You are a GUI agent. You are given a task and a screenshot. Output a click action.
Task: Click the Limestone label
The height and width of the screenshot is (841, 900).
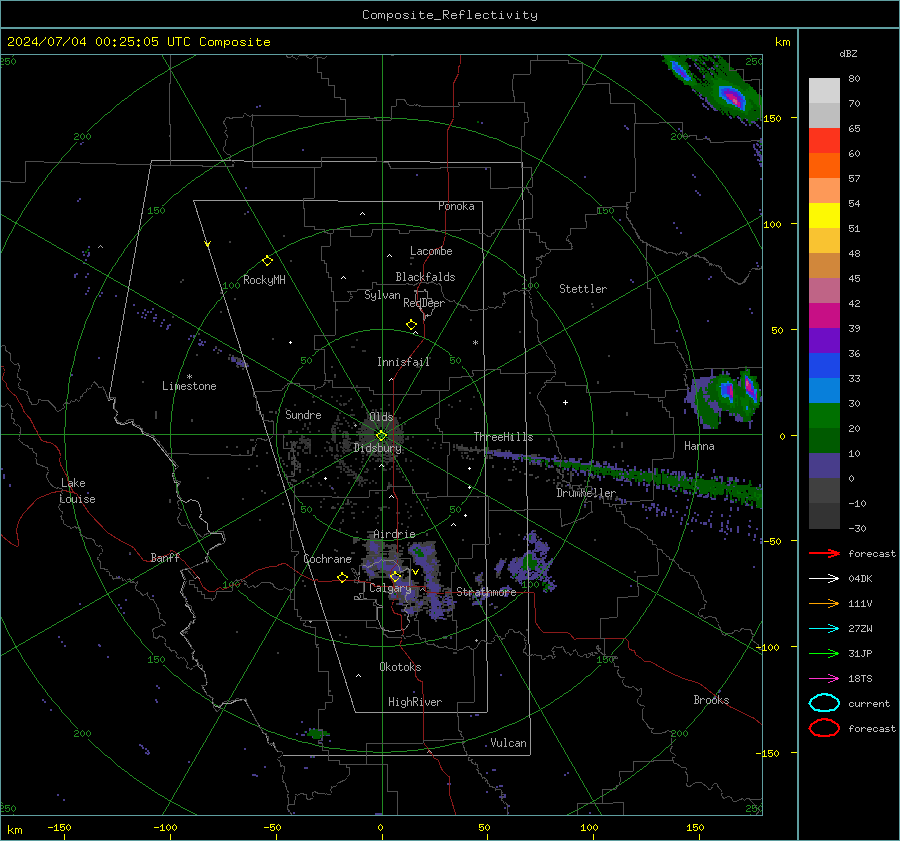189,386
